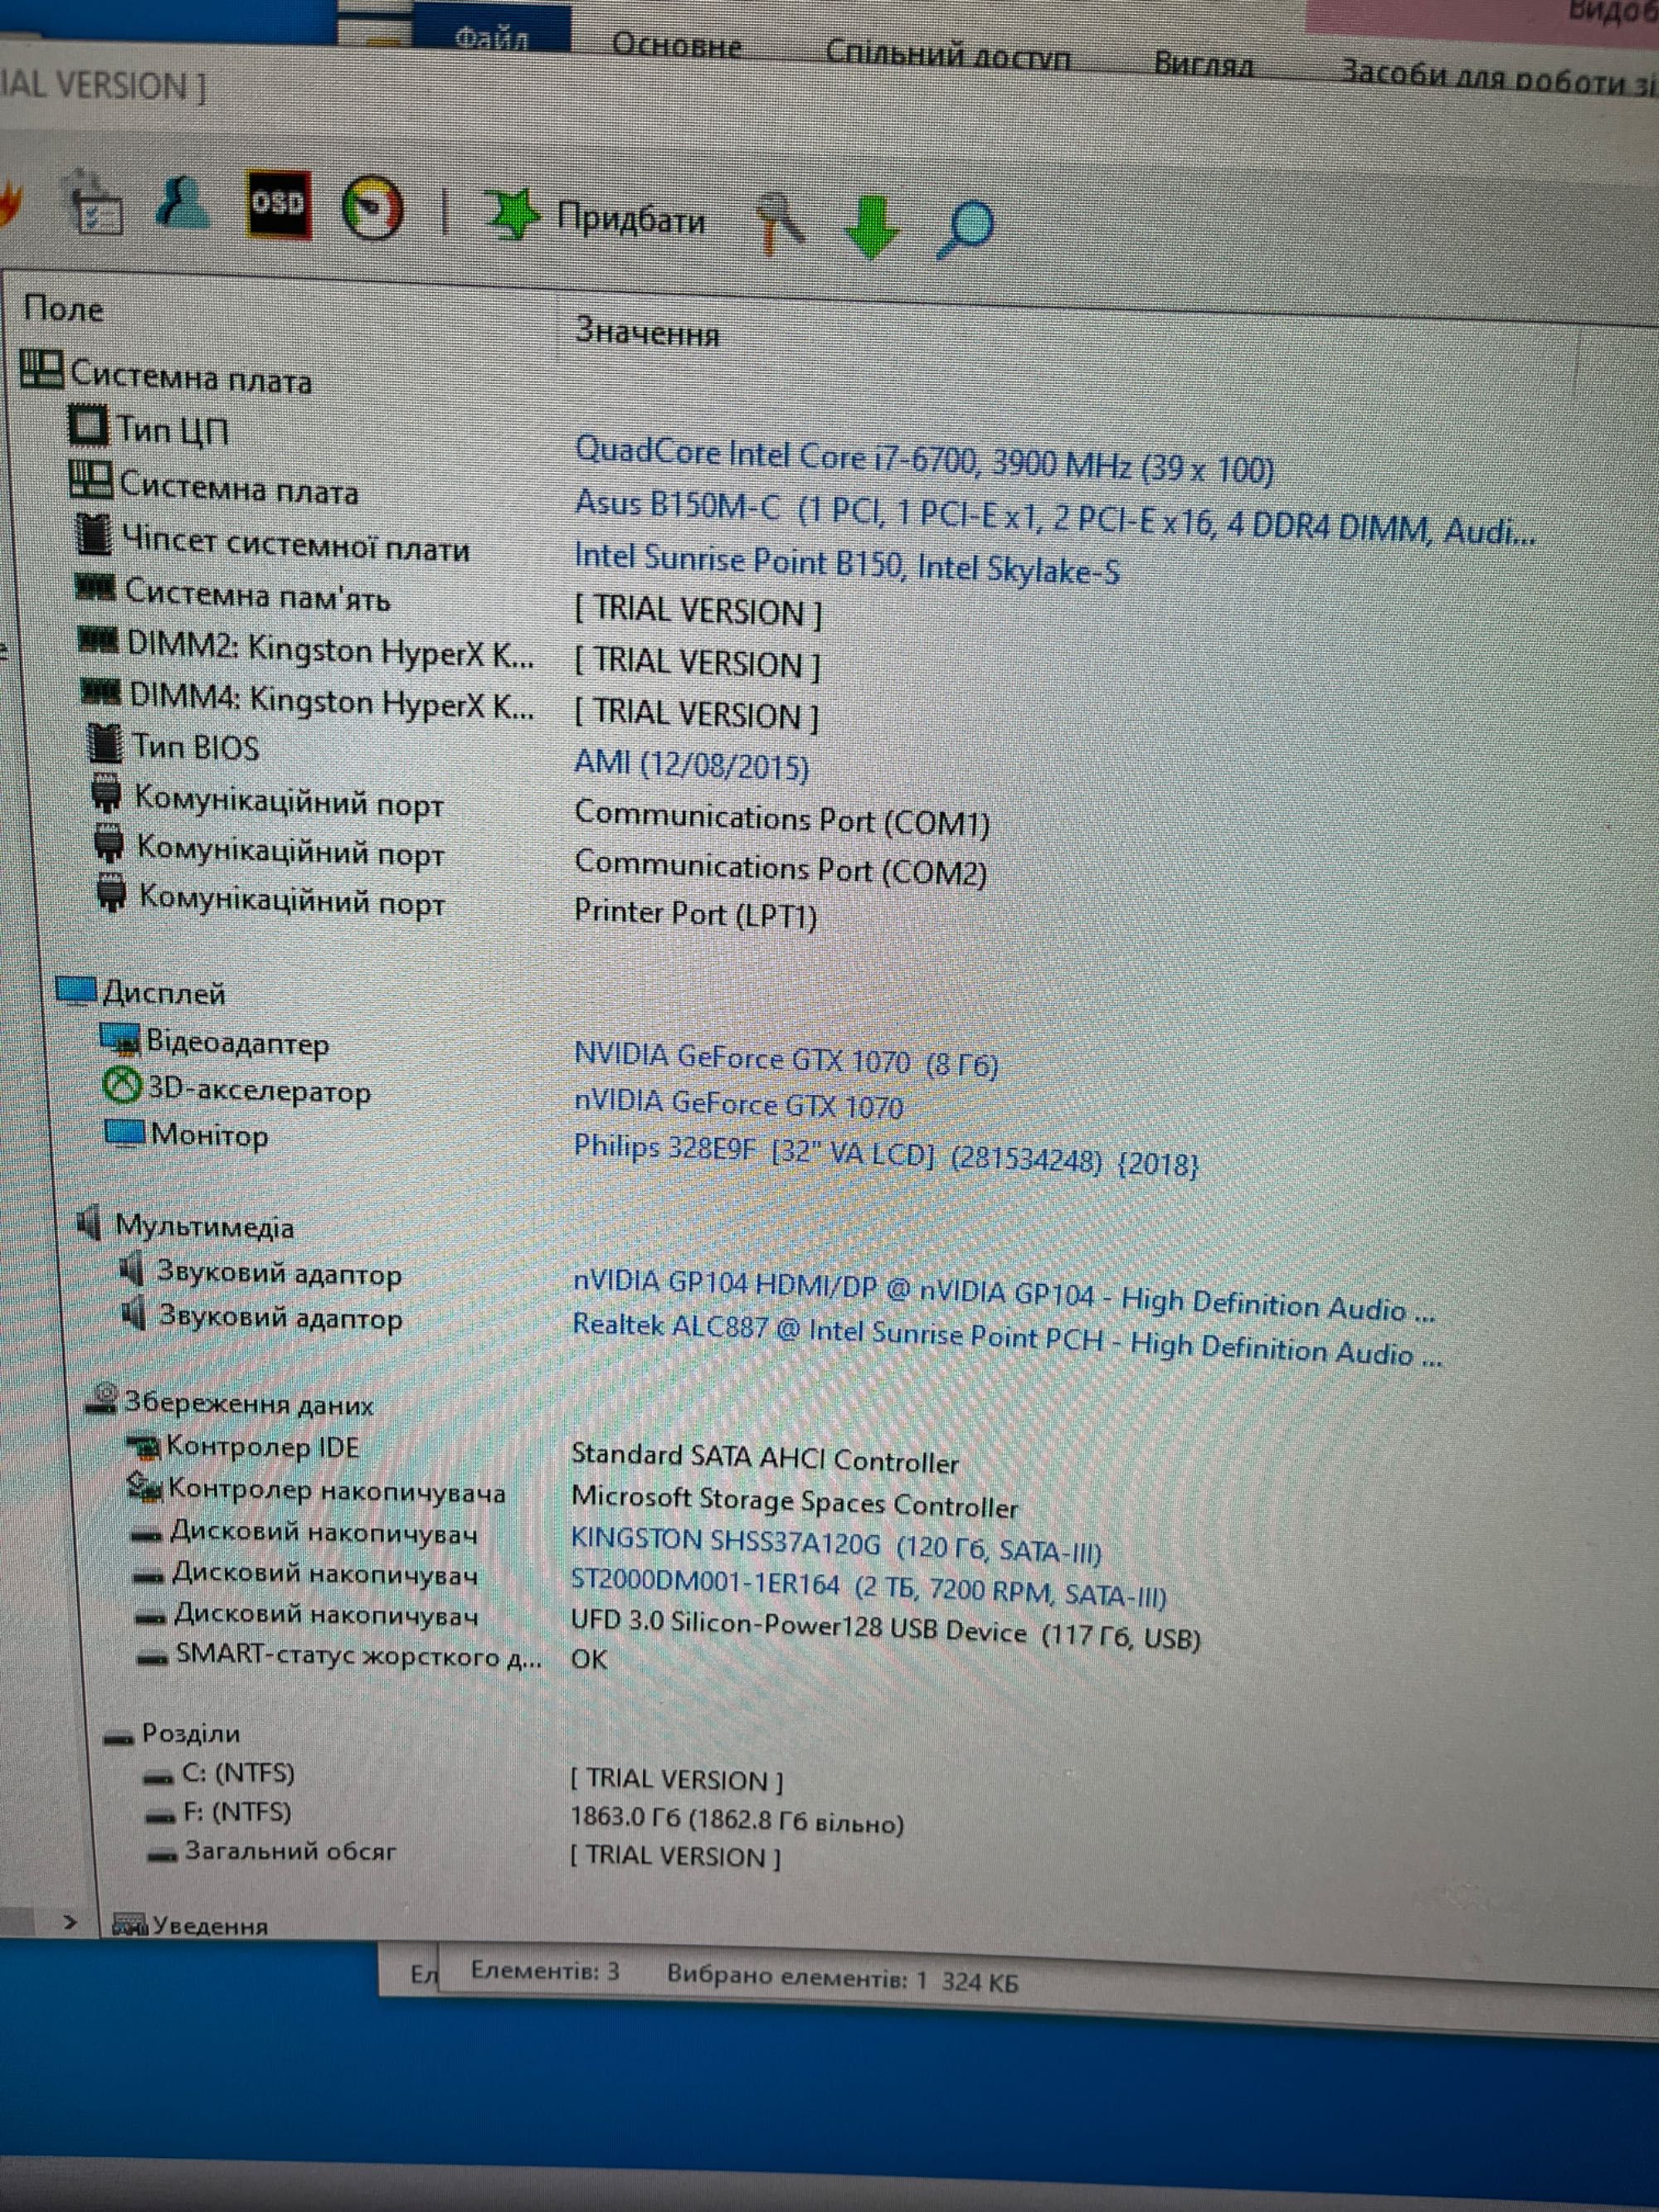This screenshot has width=1659, height=2212.
Task: Open the Файл menu tab
Action: (x=491, y=36)
